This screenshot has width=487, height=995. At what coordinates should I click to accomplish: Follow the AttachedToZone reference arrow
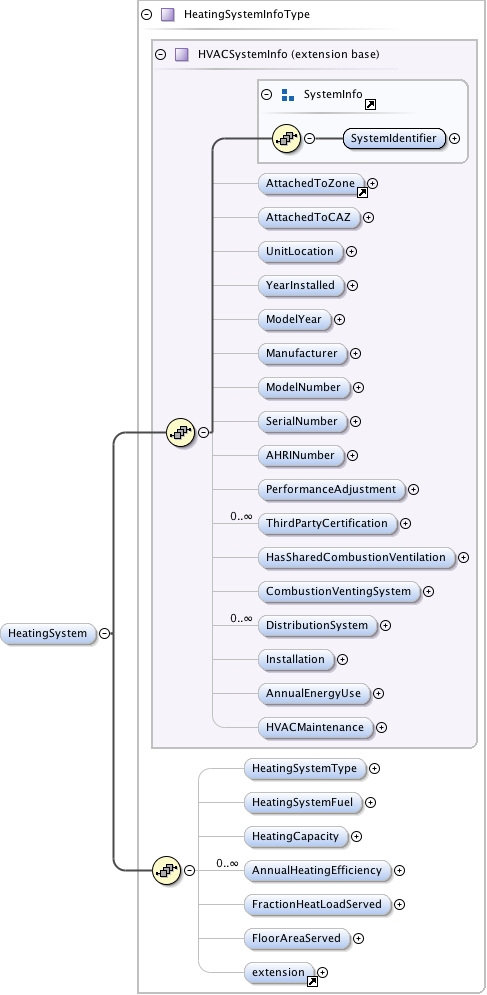tap(362, 192)
